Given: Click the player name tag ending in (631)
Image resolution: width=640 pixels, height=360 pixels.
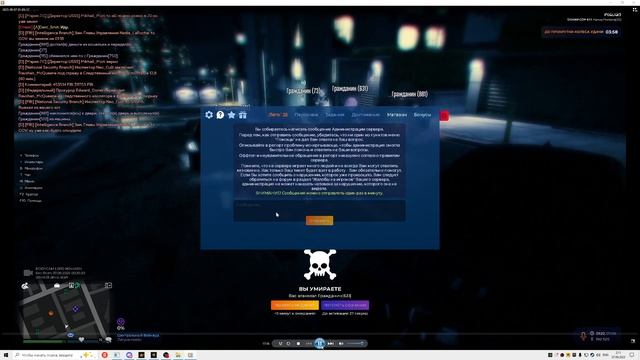Looking at the screenshot, I should pos(350,88).
